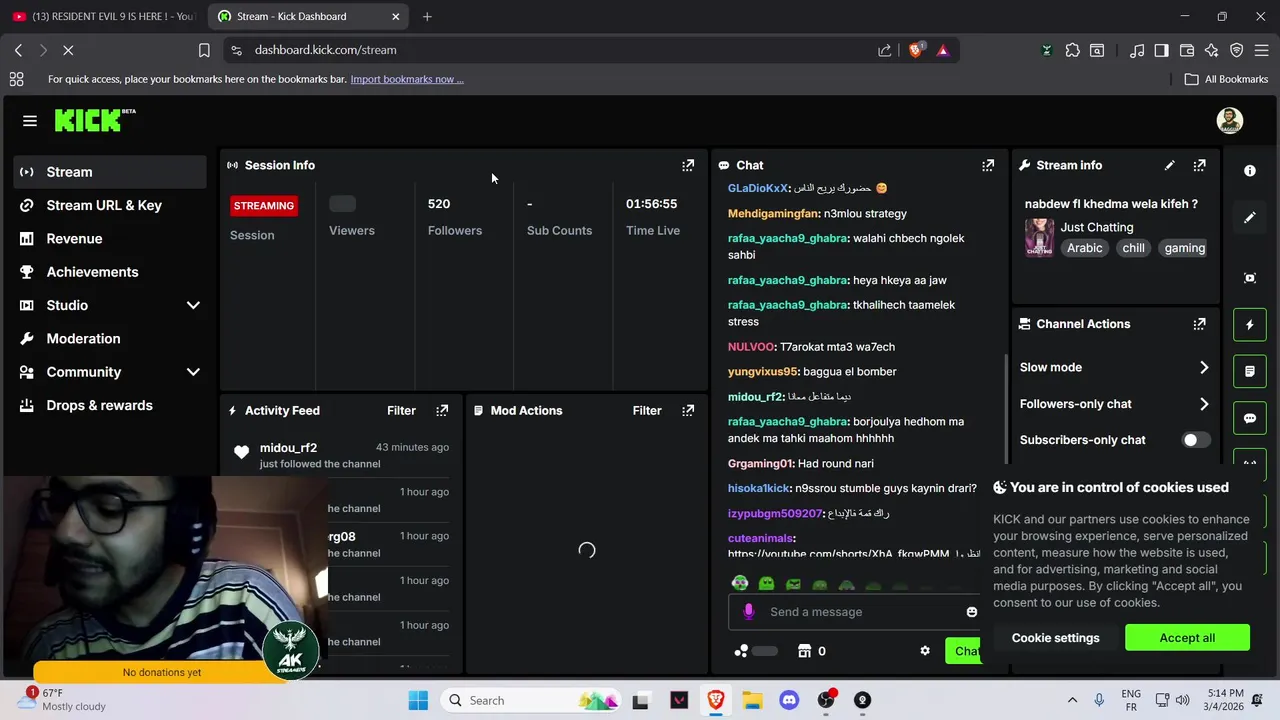The width and height of the screenshot is (1280, 720).
Task: Open the Activity Feed Filter
Action: (401, 410)
